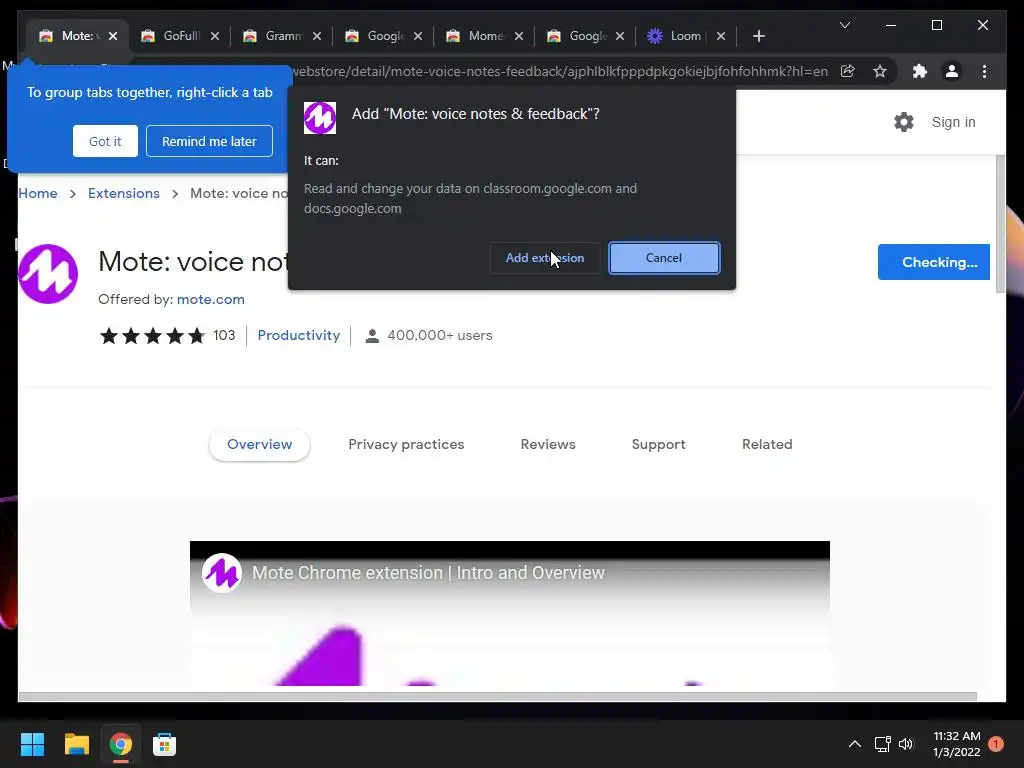Click the Mote channel icon on video

coord(222,573)
